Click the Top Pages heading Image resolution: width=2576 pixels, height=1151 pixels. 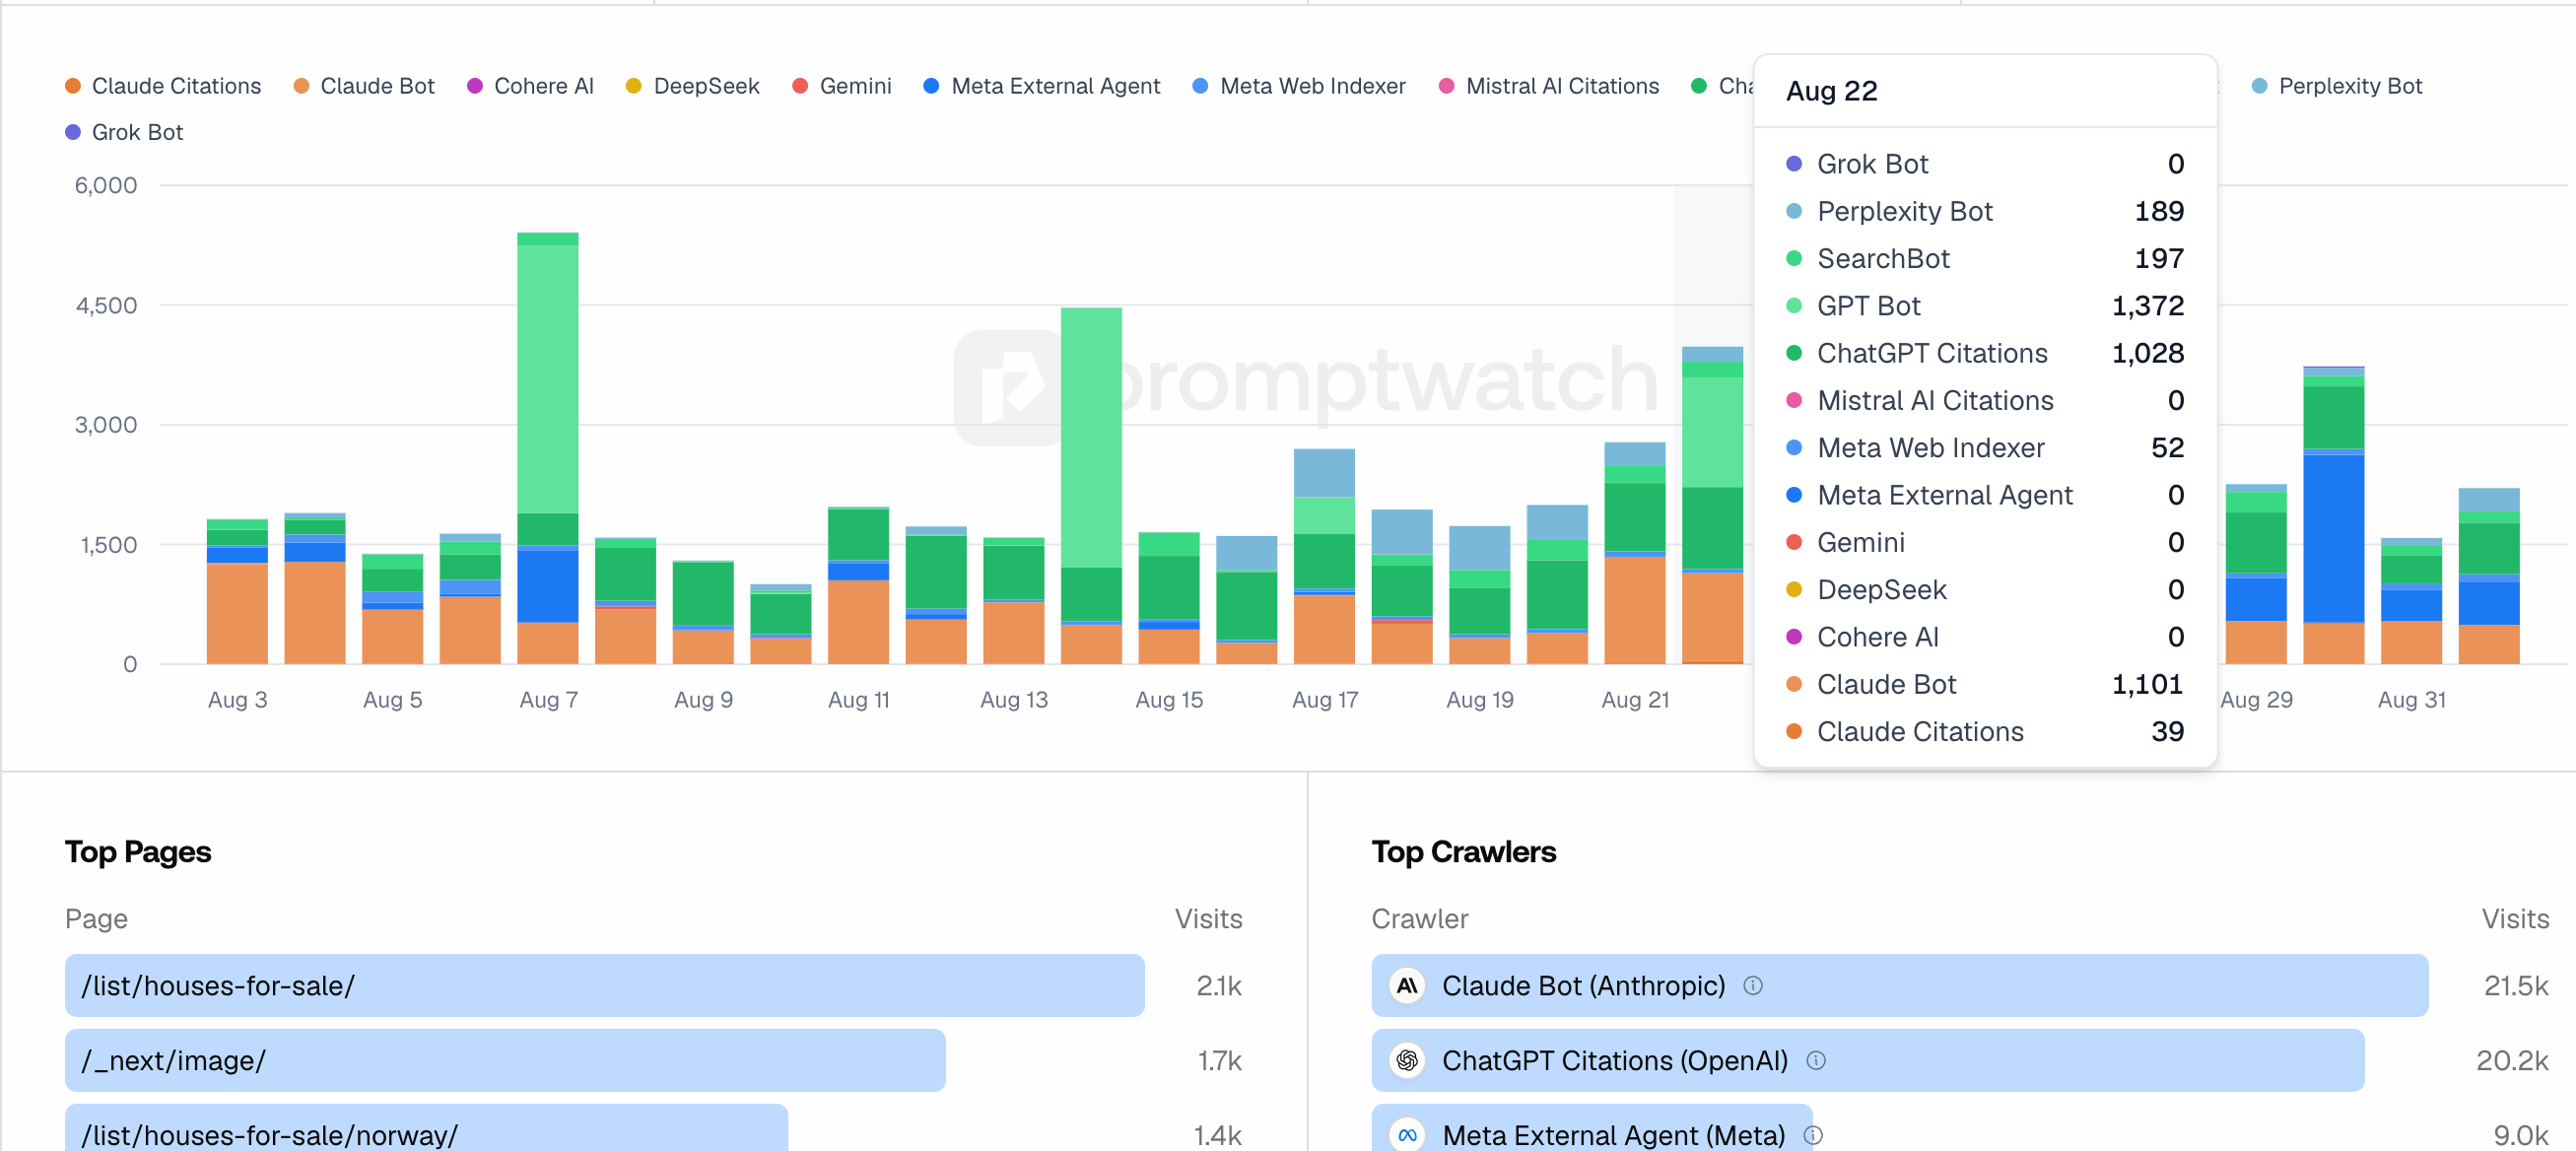point(138,851)
